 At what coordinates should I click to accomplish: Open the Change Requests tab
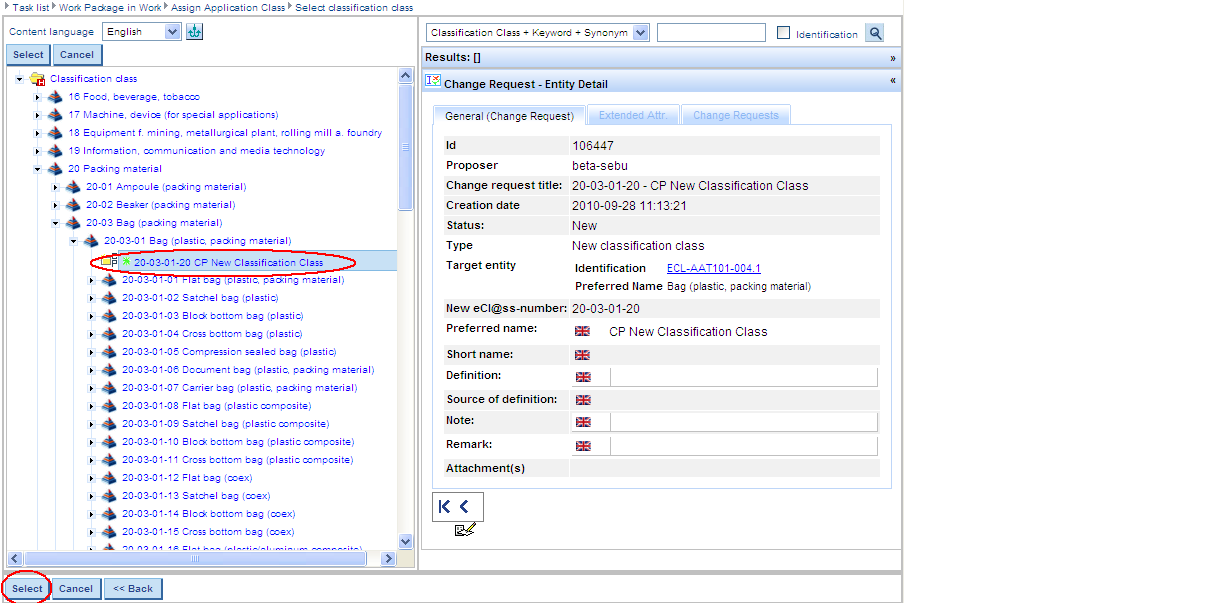[735, 116]
